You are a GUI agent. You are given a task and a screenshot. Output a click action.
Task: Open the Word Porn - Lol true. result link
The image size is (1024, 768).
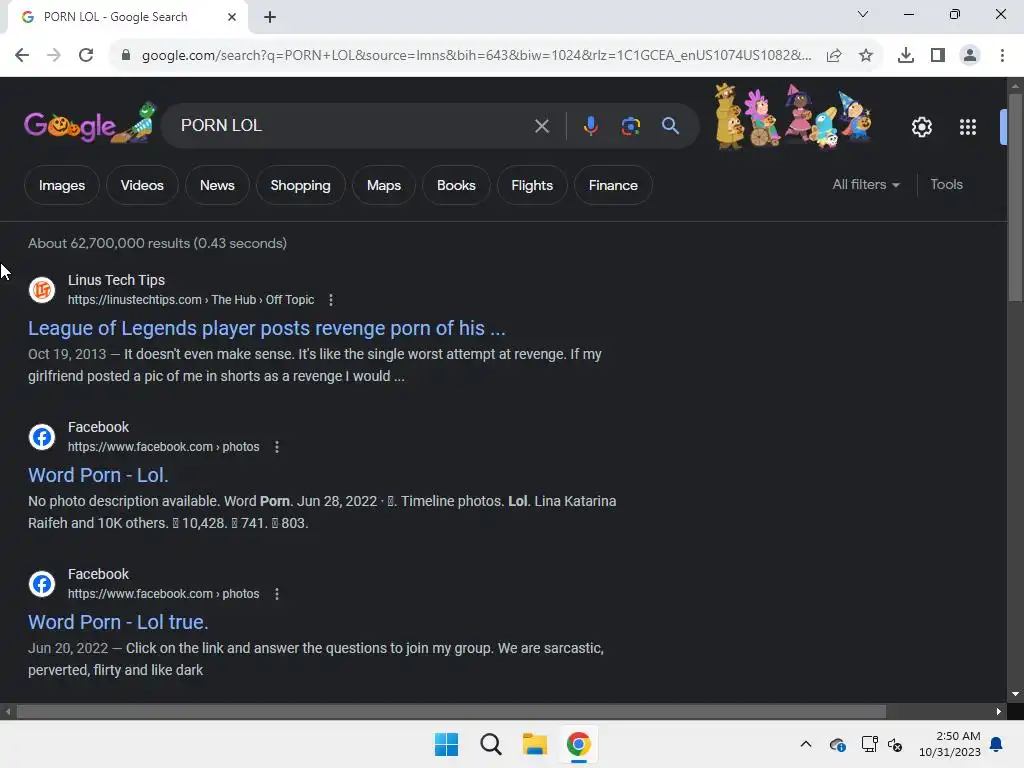click(x=118, y=622)
